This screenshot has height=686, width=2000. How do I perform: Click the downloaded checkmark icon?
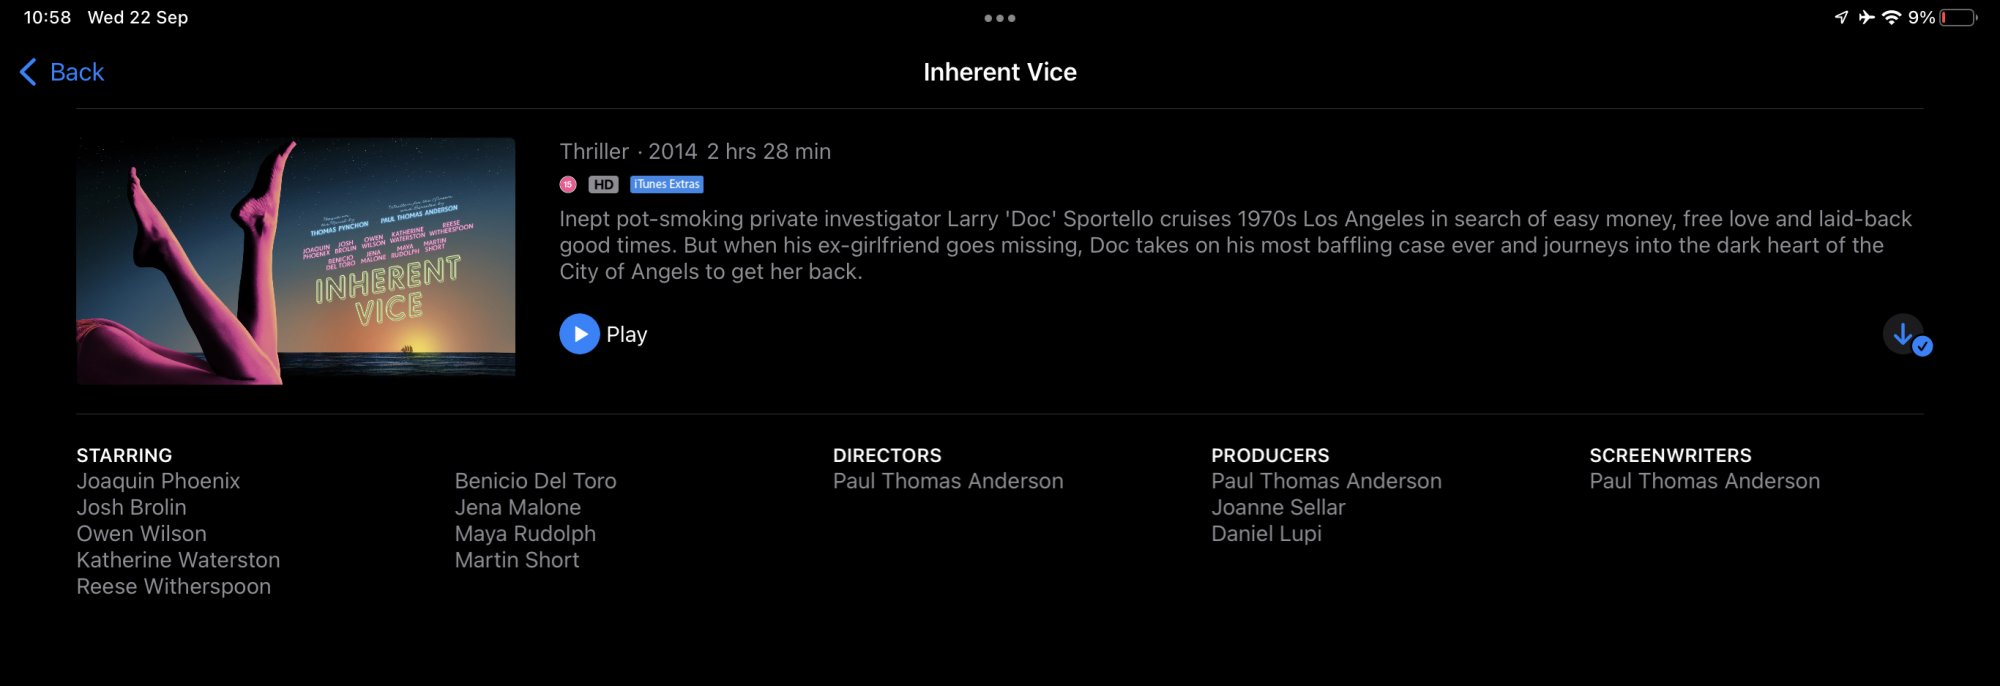coord(1907,336)
